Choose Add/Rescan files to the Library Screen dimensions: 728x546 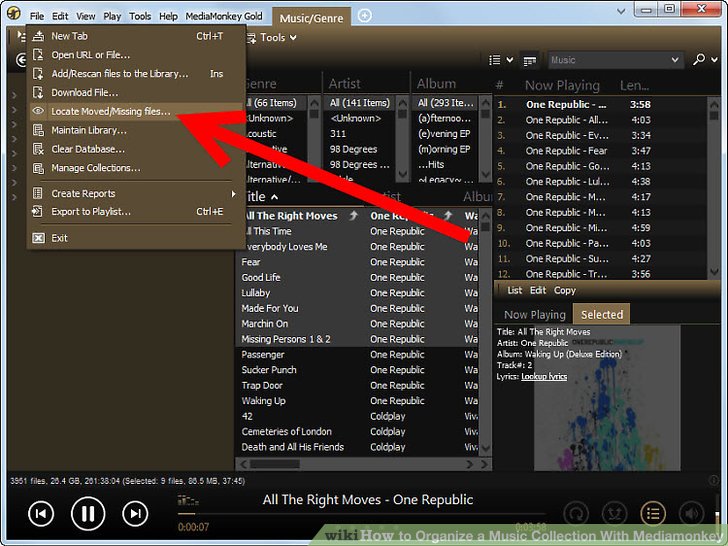pyautogui.click(x=137, y=74)
